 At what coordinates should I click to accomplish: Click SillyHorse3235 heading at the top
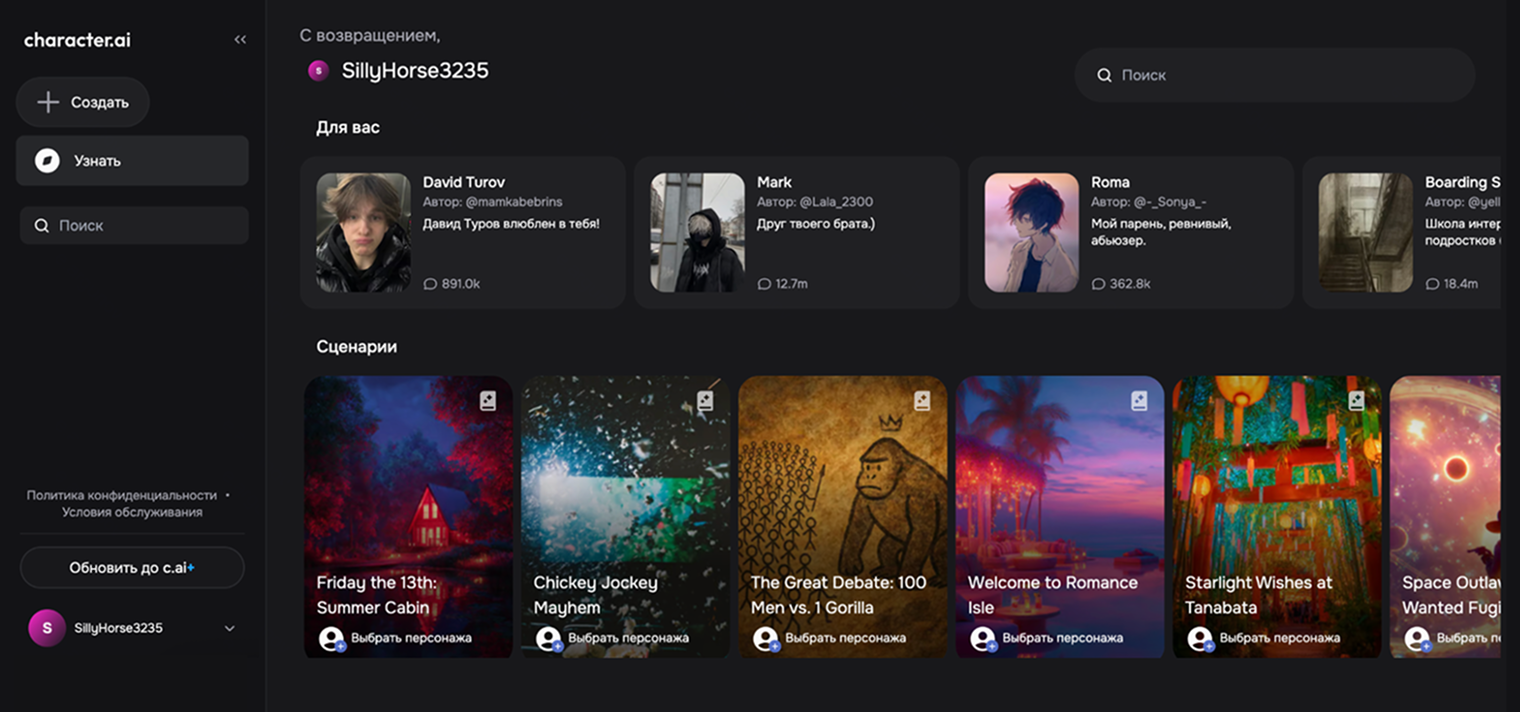(x=415, y=71)
